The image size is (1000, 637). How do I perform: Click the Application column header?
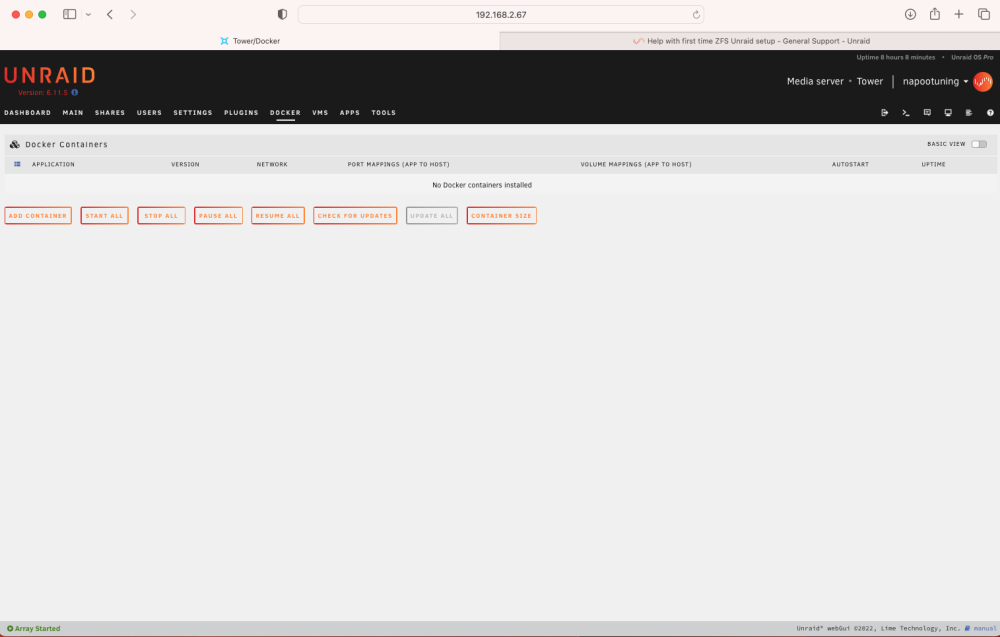coord(53,165)
